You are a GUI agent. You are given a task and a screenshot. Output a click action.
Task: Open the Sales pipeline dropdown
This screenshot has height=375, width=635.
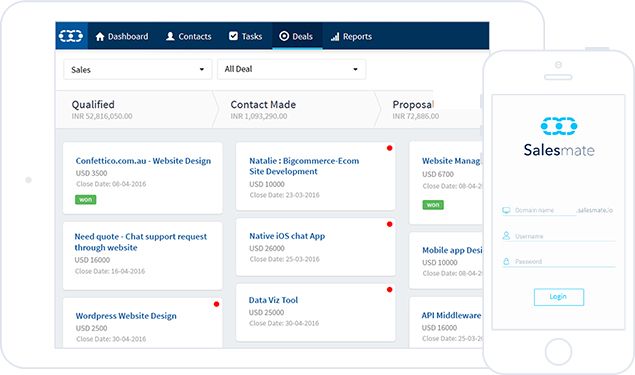coord(138,69)
